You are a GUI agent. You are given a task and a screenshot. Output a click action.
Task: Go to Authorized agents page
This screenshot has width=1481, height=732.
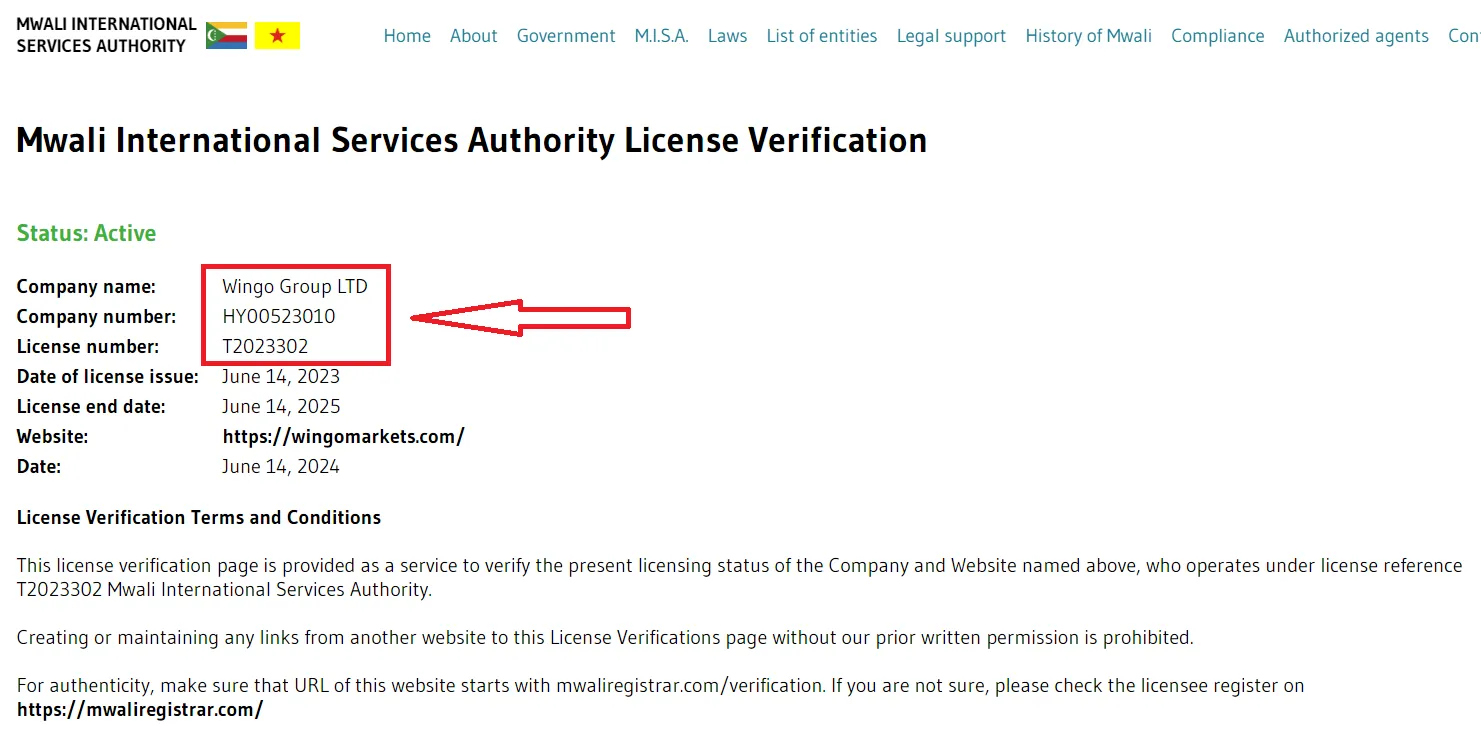pyautogui.click(x=1356, y=36)
